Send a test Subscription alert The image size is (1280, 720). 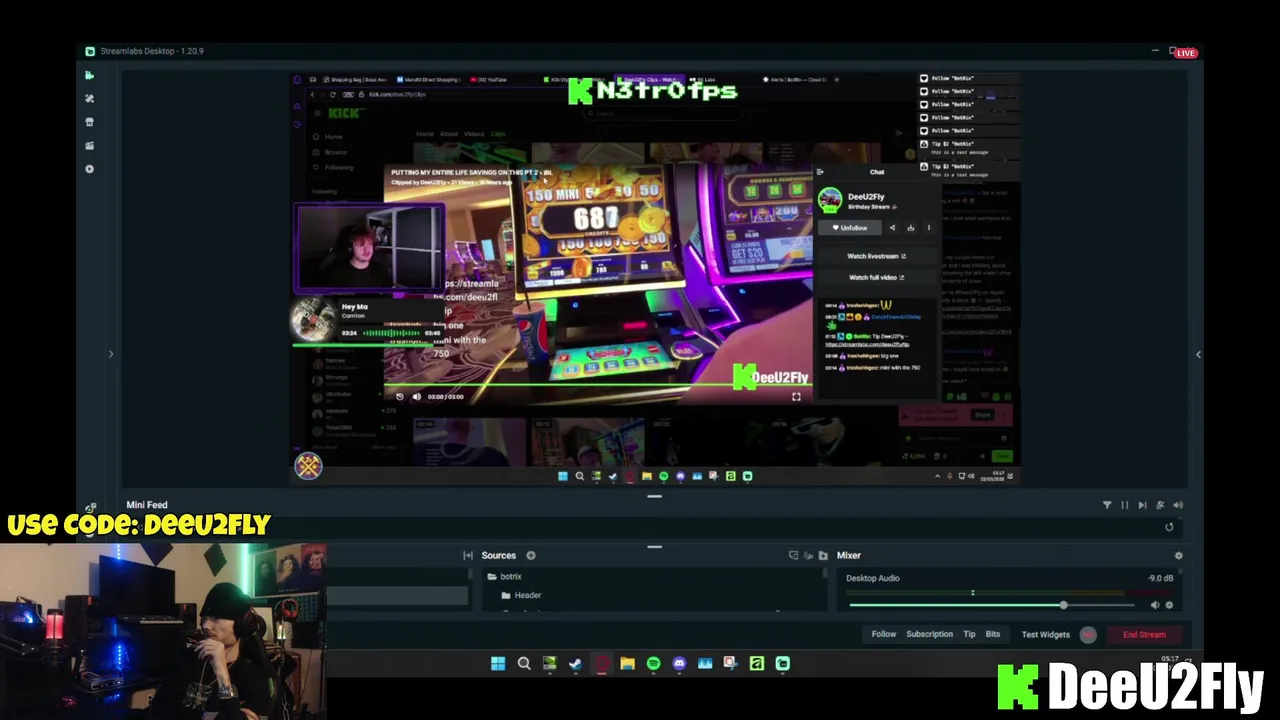(929, 634)
